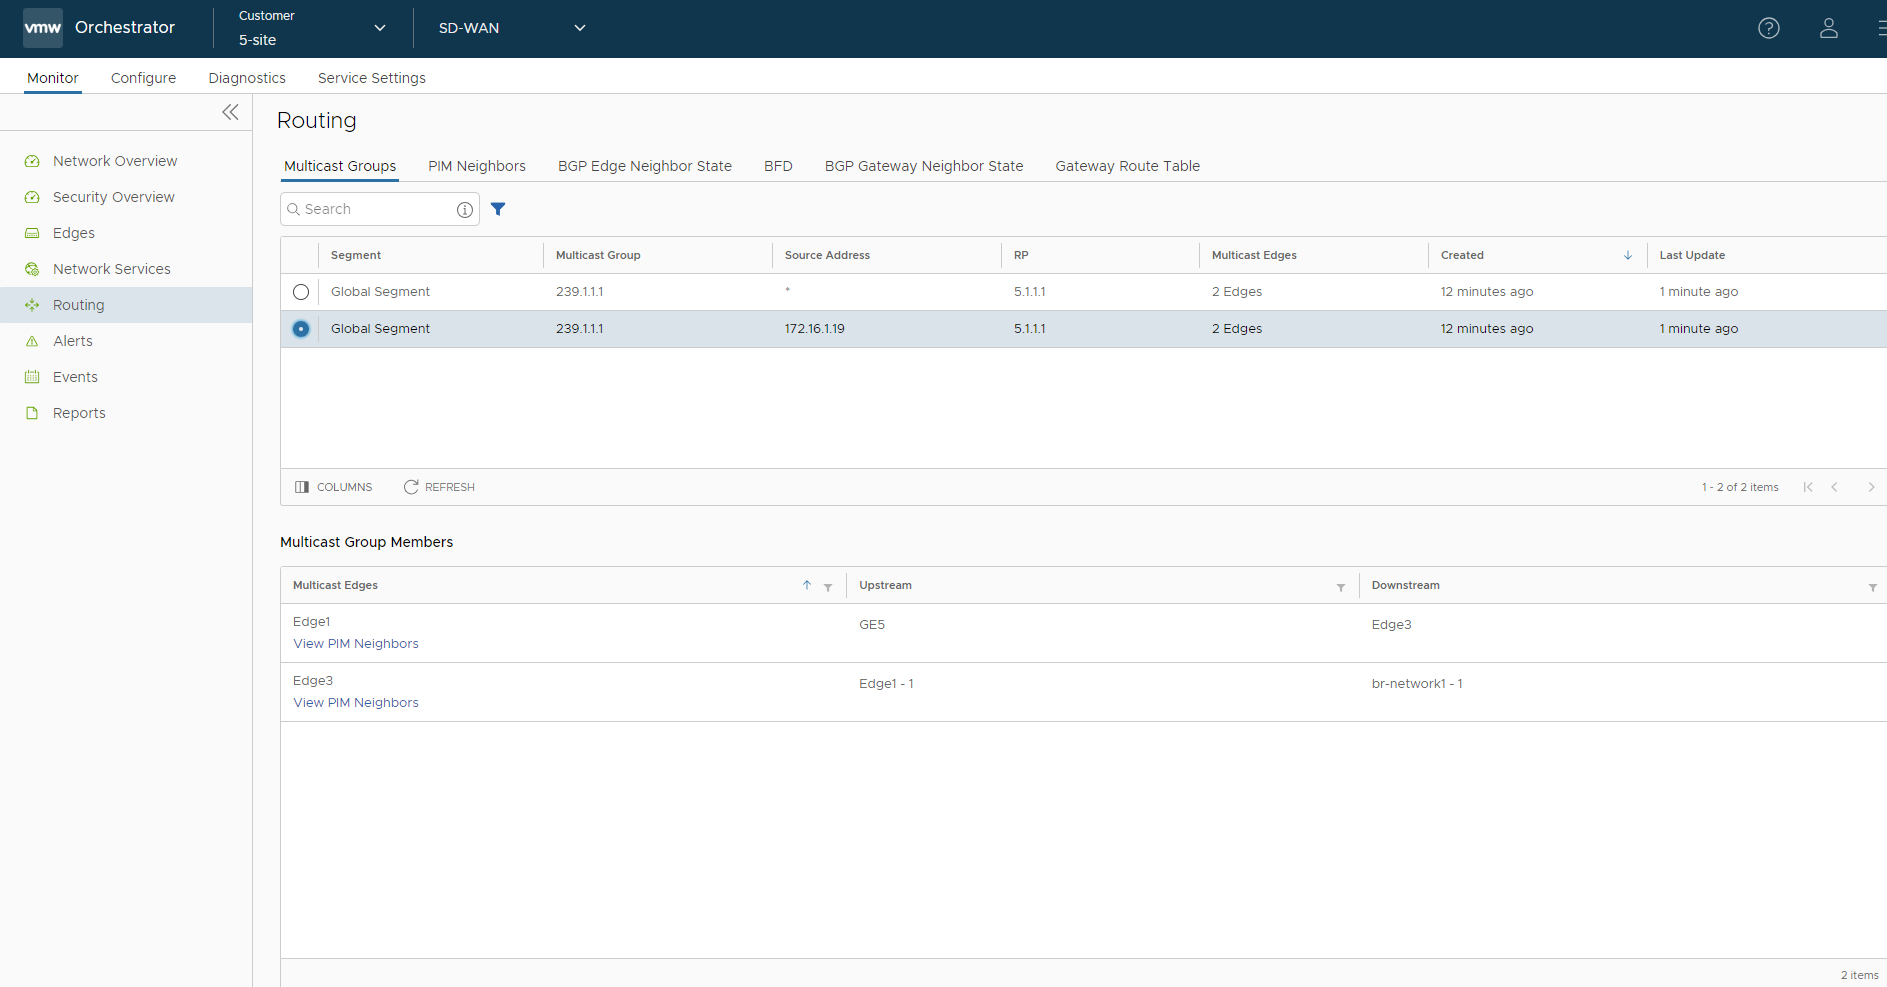Image resolution: width=1887 pixels, height=987 pixels.
Task: Open the Configure top menu tab
Action: click(143, 78)
